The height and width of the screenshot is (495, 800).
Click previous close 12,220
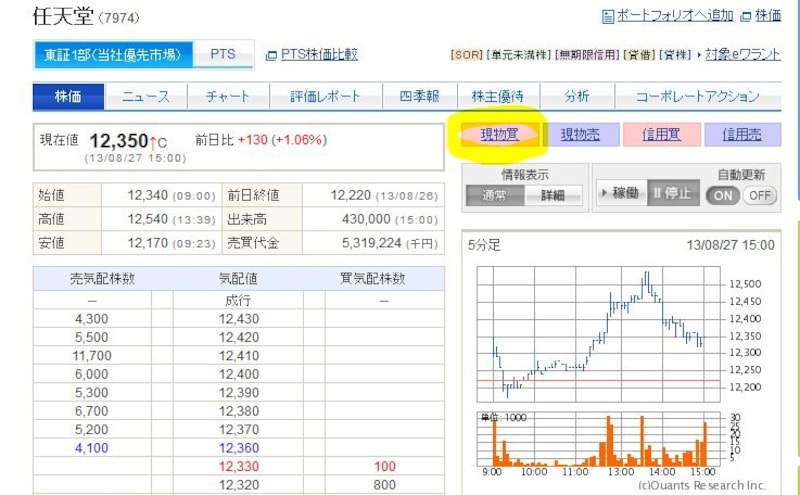pyautogui.click(x=351, y=195)
